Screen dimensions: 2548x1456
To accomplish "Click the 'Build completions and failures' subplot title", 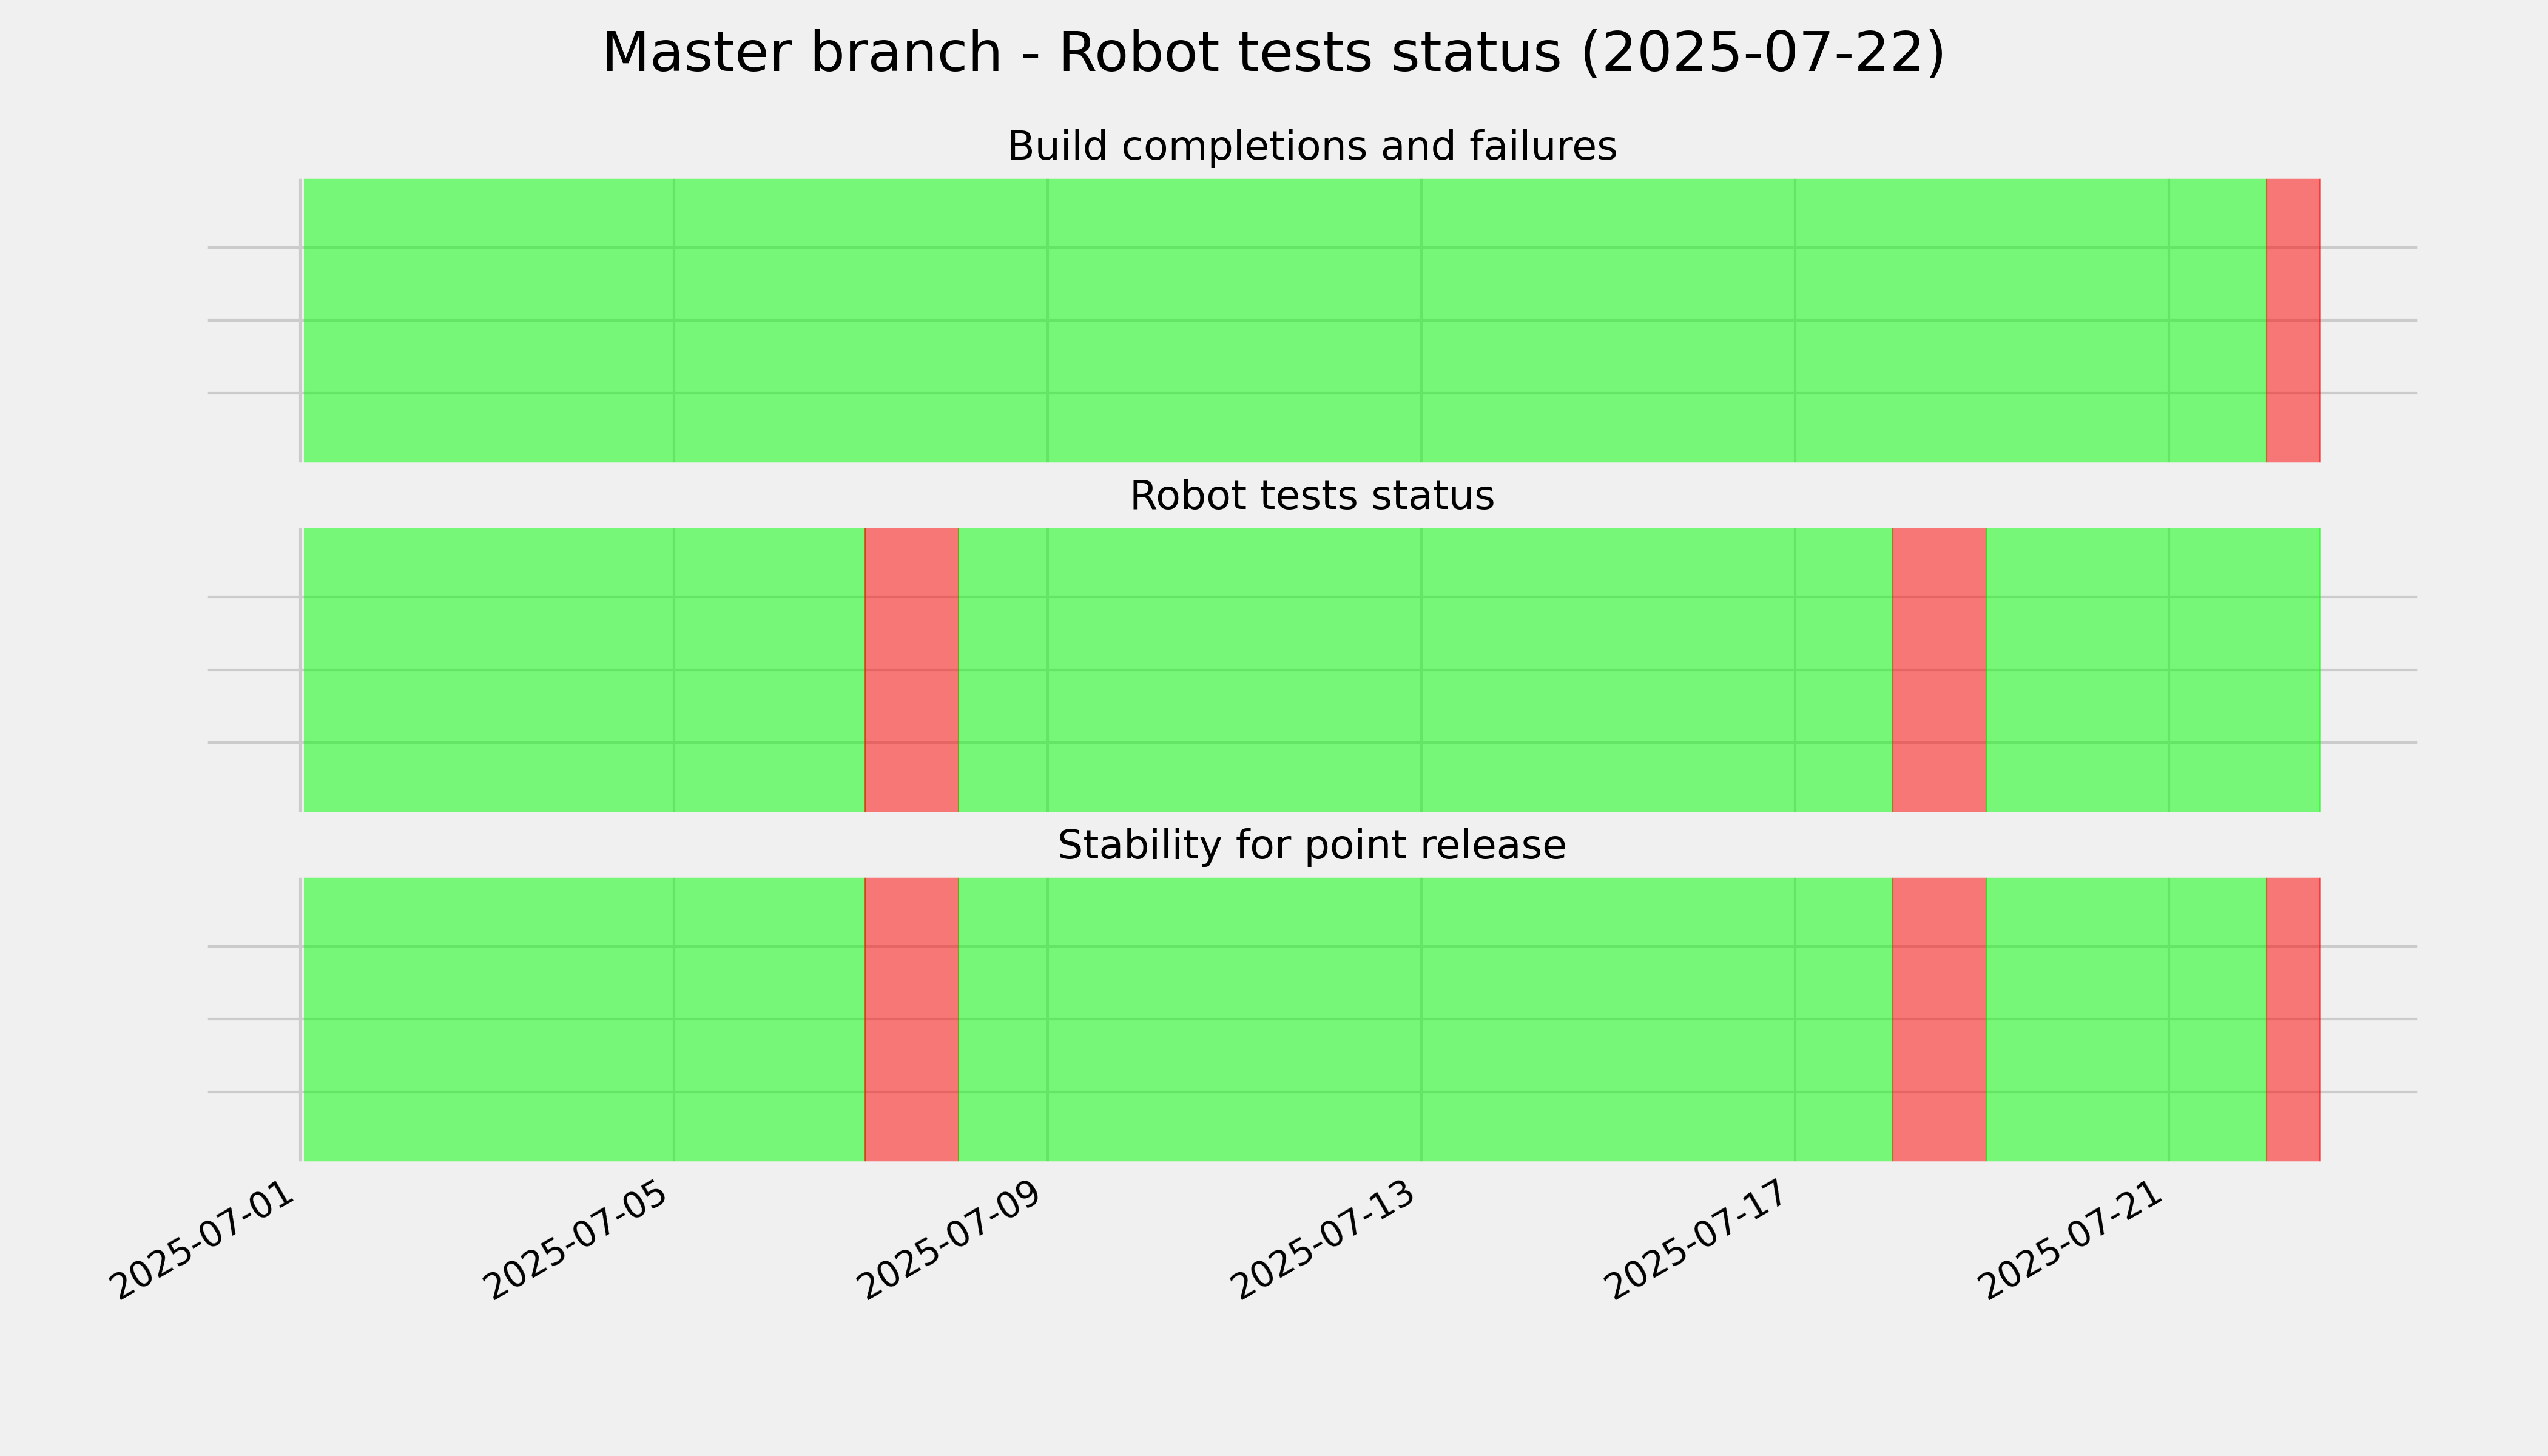I will 1311,146.
